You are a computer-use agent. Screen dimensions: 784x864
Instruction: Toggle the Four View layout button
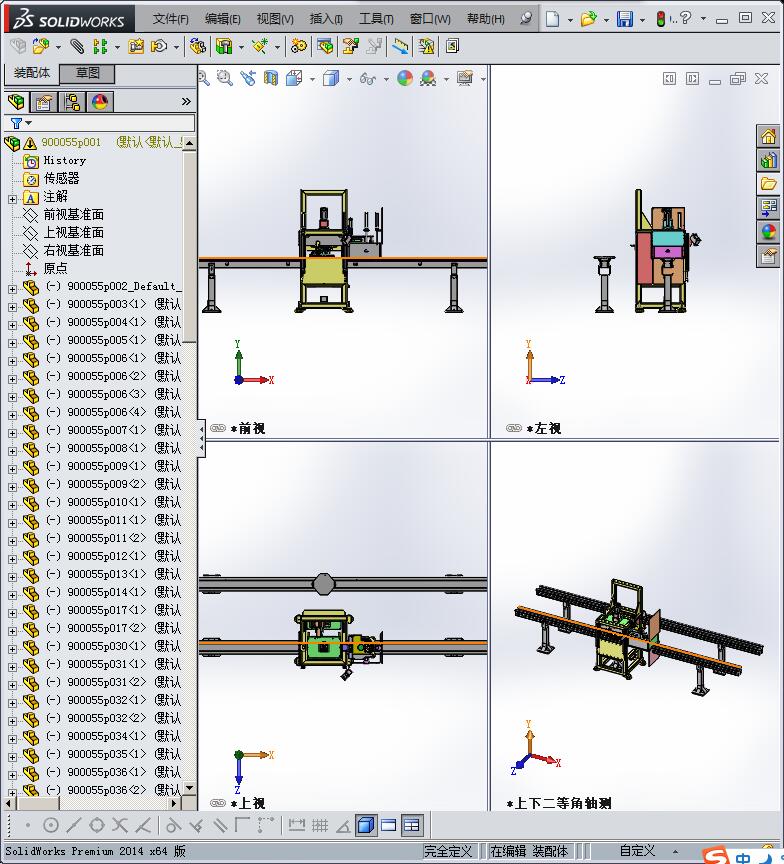coord(412,825)
